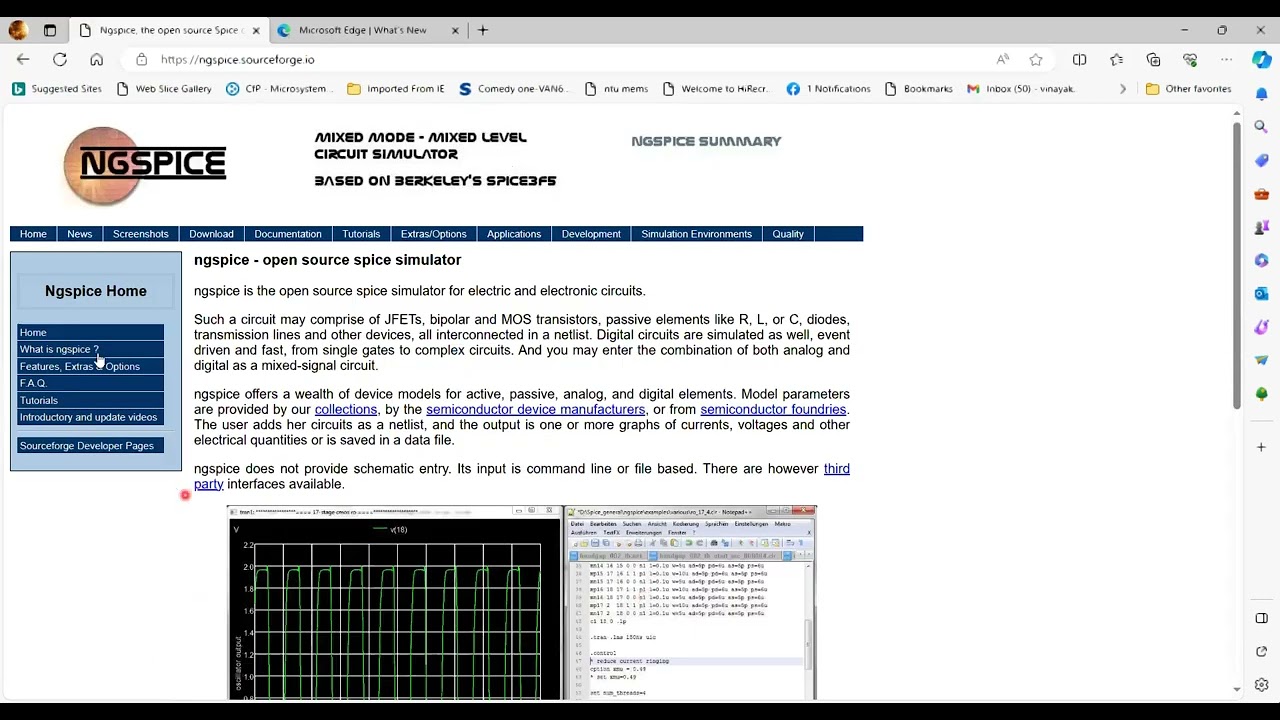The height and width of the screenshot is (720, 1280).
Task: Open the Welcome to HiRecr bookmark
Action: pyautogui.click(x=715, y=89)
